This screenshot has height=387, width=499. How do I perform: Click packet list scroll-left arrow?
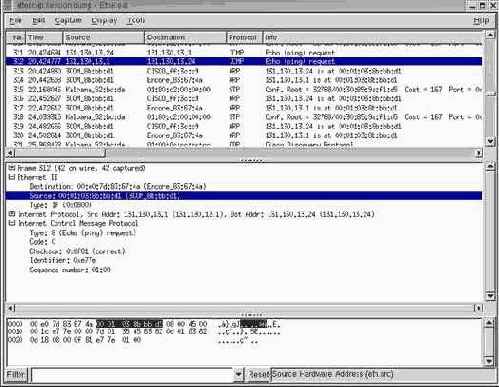coord(10,153)
